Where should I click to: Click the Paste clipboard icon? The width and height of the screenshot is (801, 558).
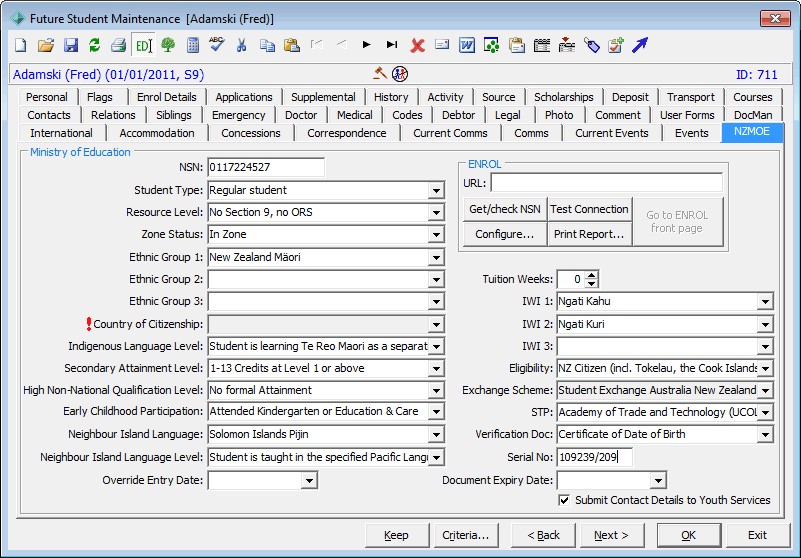click(291, 45)
